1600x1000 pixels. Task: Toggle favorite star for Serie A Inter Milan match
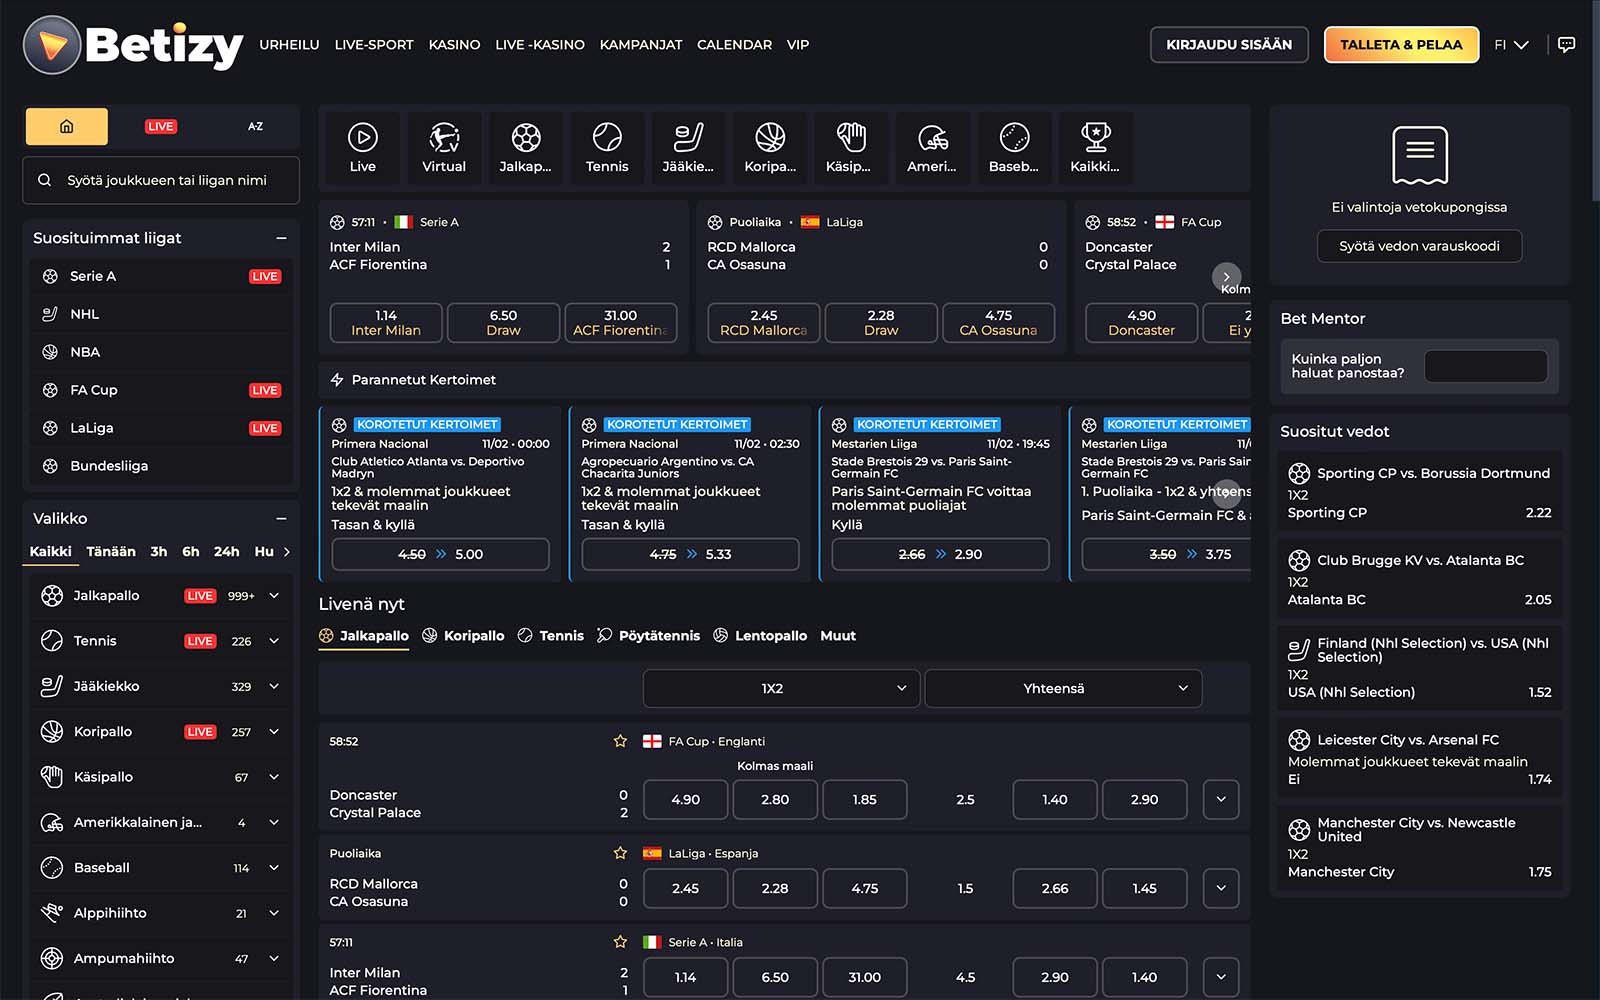[620, 942]
